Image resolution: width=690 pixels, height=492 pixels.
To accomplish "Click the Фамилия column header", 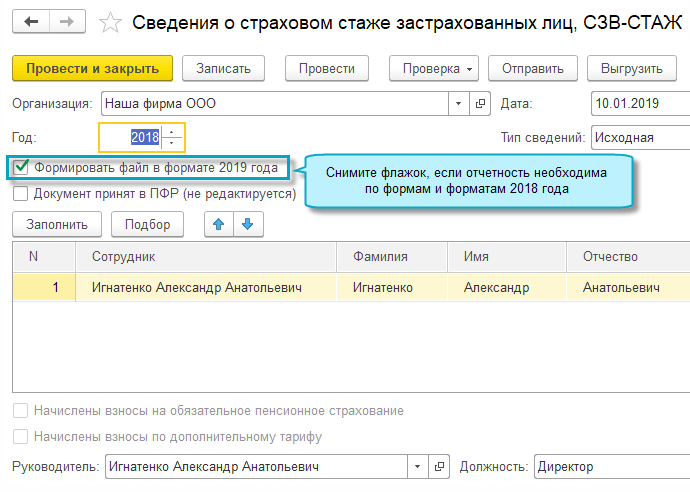I will pos(381,257).
